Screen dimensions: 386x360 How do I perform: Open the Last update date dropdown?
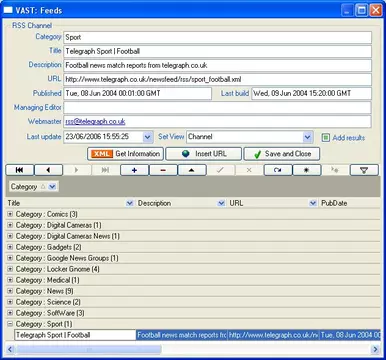[x=148, y=137]
